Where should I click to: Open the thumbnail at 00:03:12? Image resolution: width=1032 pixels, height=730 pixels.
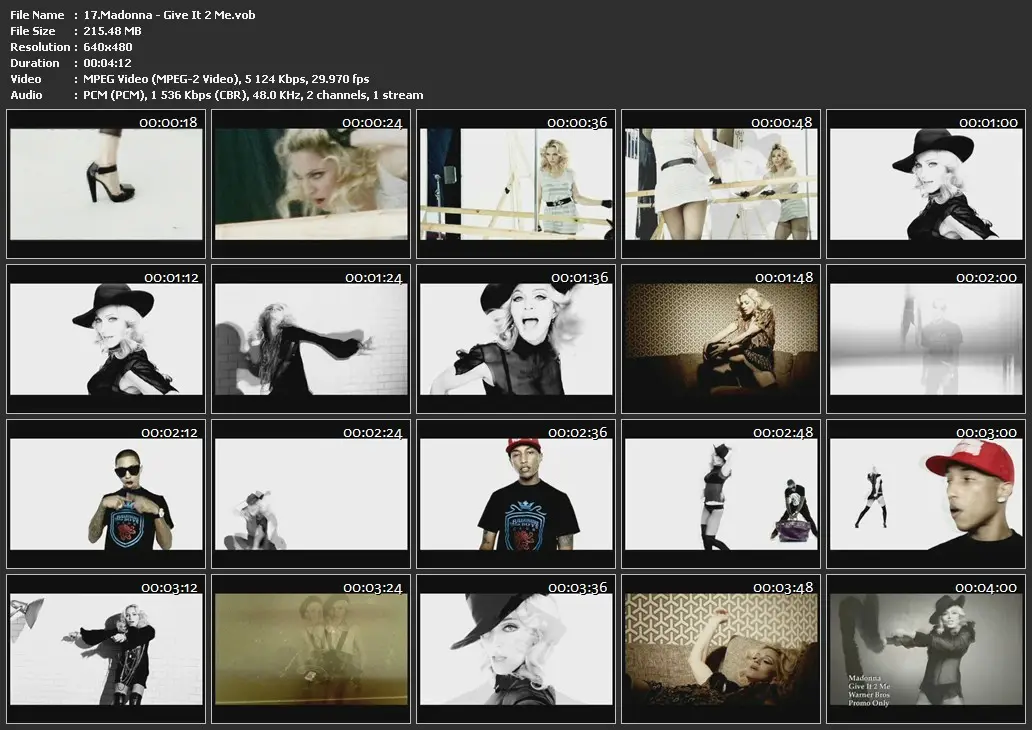106,649
